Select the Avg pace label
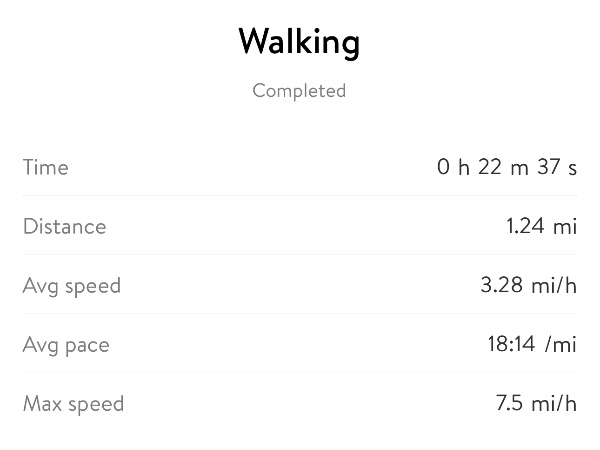 [66, 345]
